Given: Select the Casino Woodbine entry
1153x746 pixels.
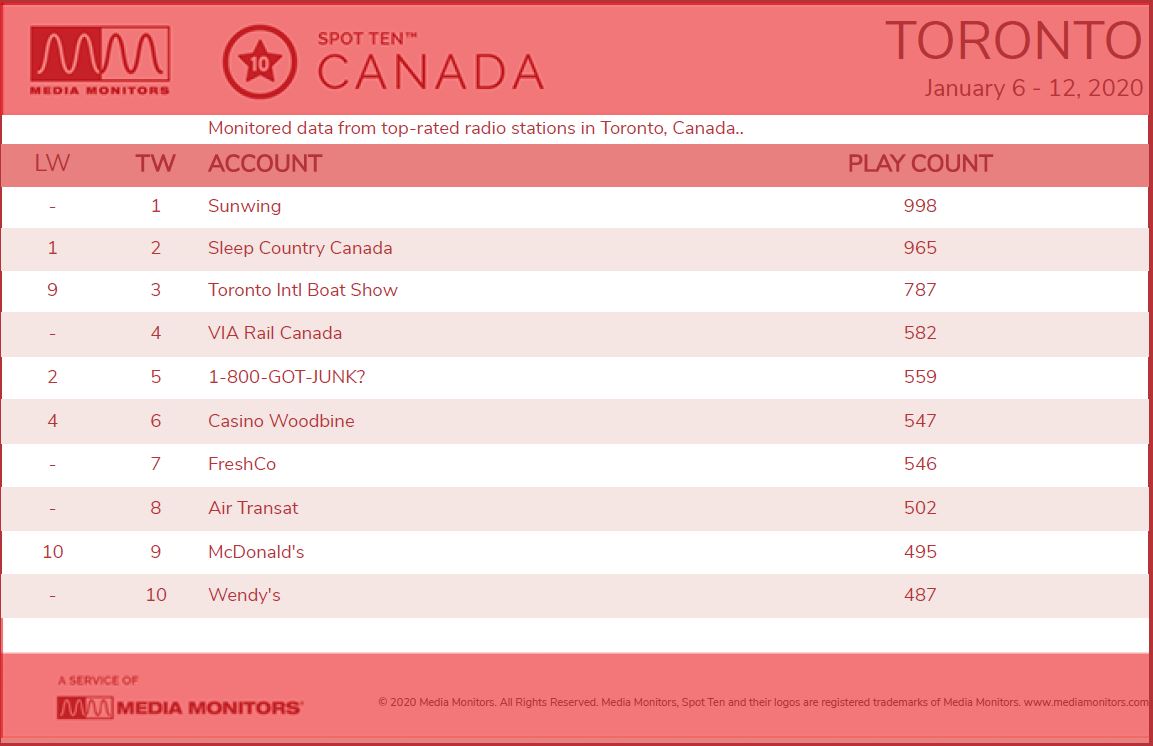Looking at the screenshot, I should (x=282, y=421).
